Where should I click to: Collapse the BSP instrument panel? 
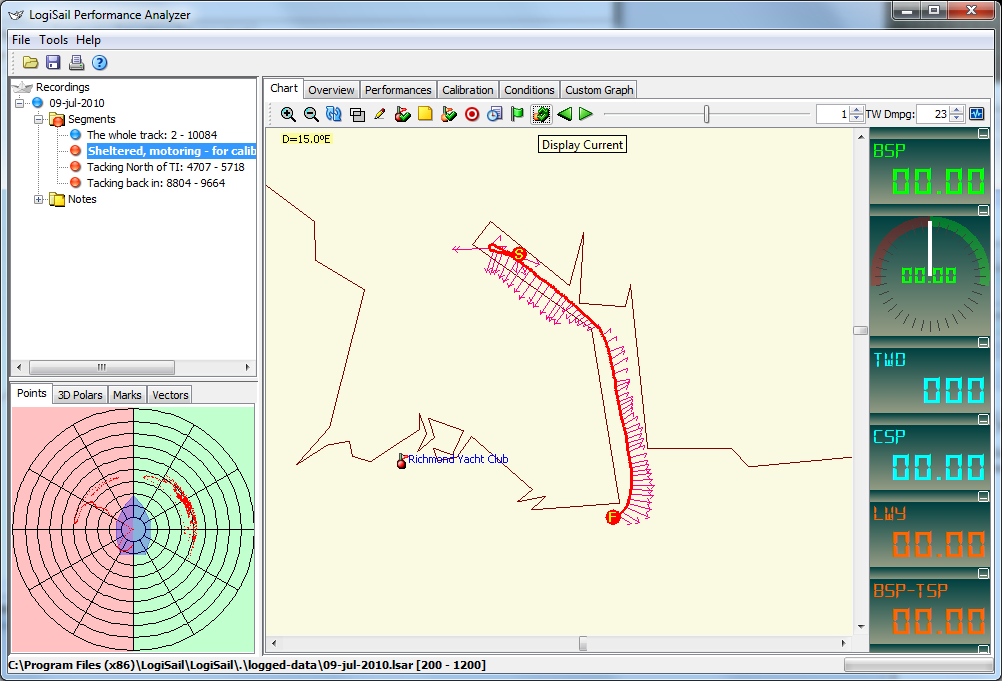coord(983,134)
